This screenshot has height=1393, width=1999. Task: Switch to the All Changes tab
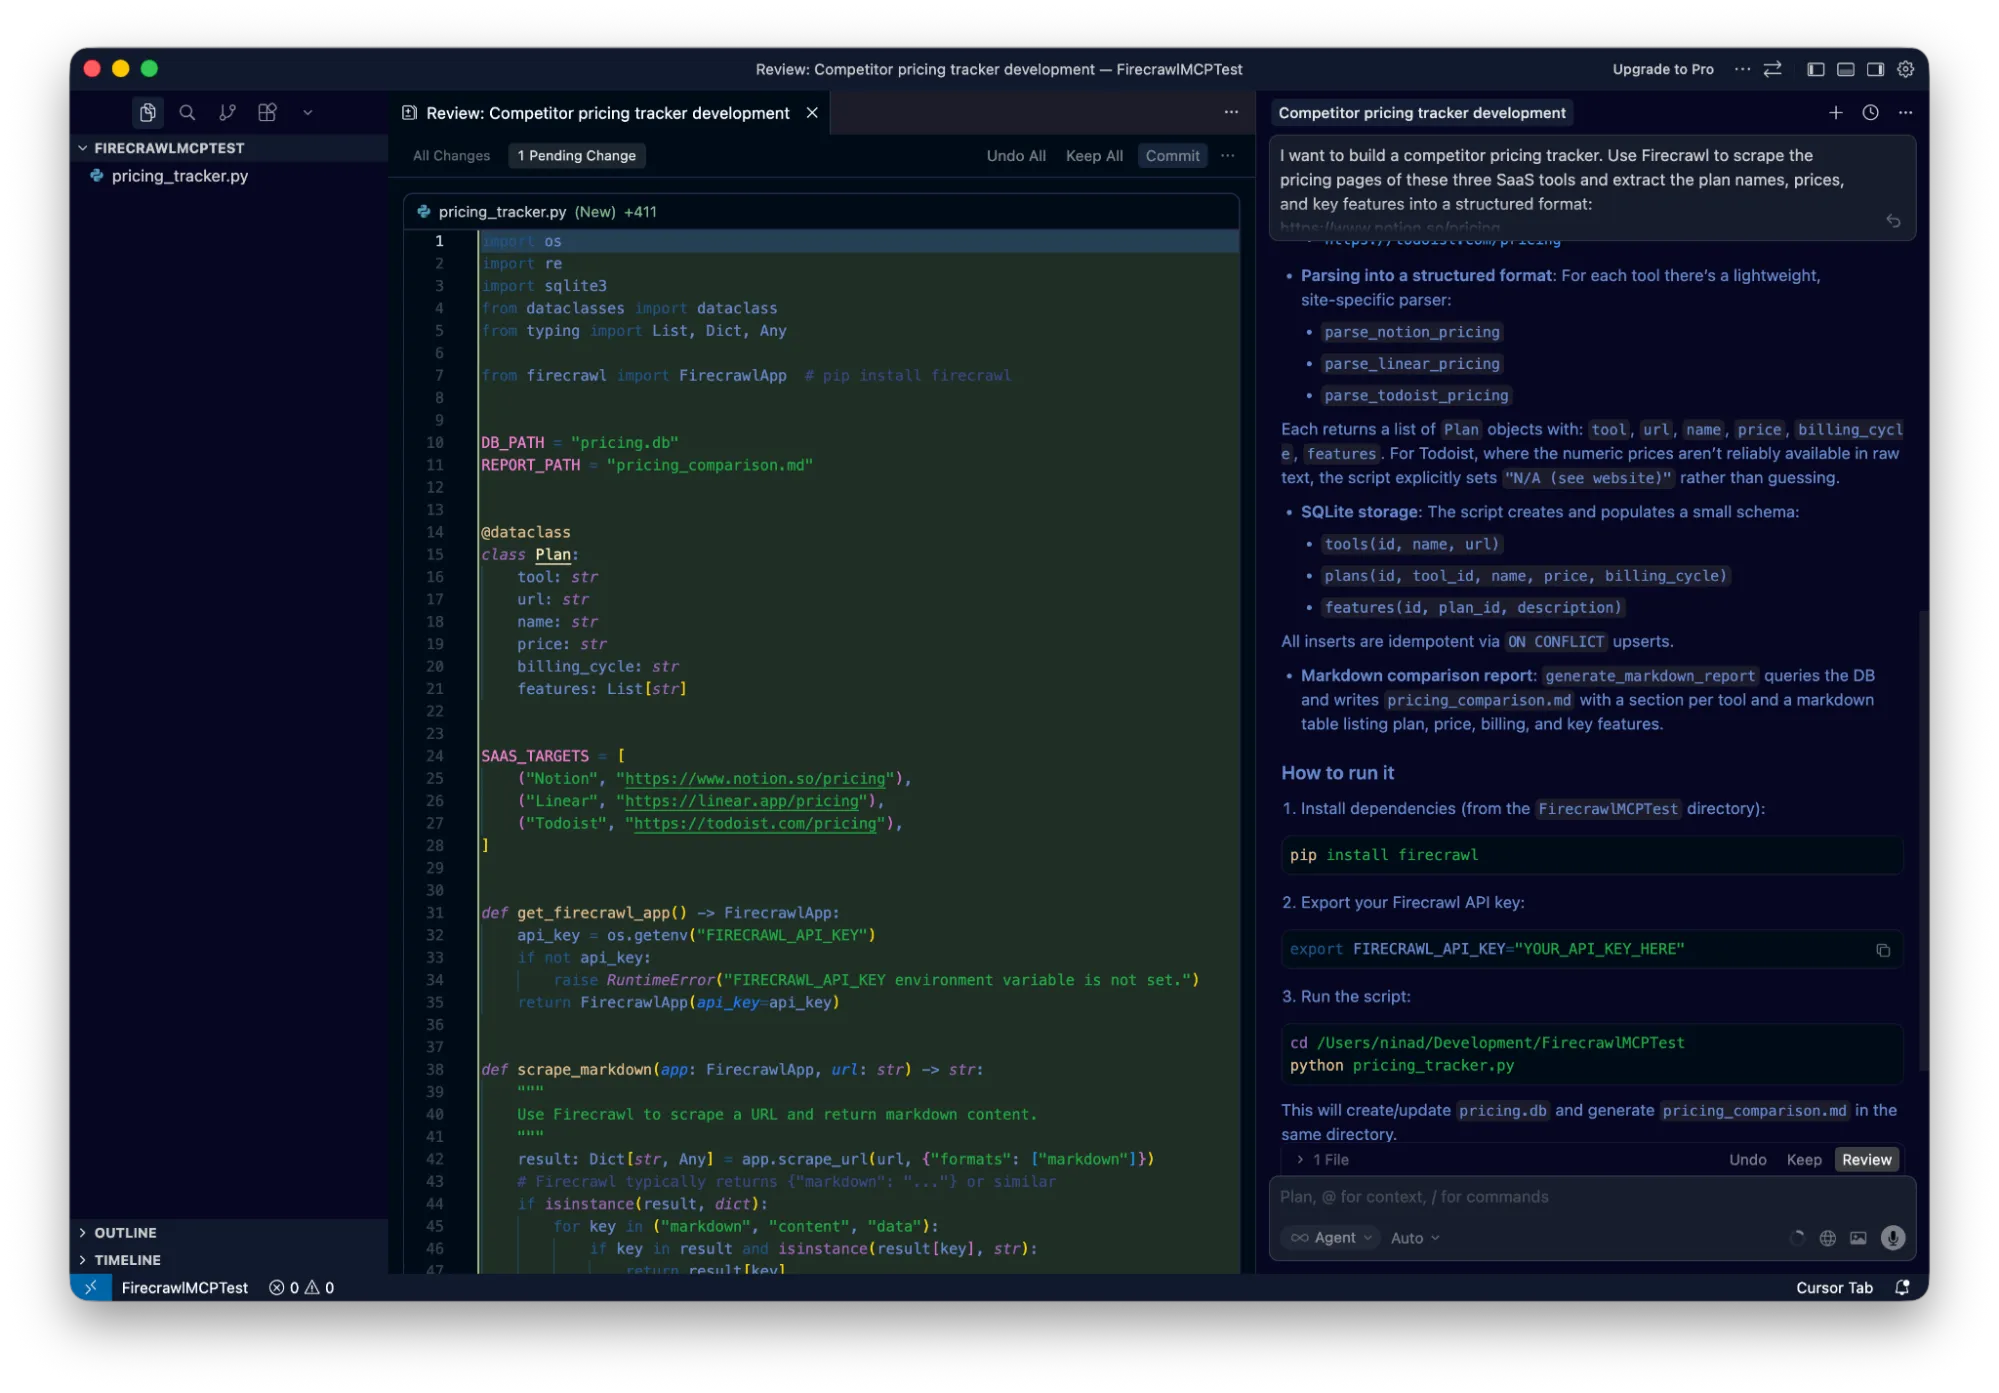pyautogui.click(x=451, y=156)
